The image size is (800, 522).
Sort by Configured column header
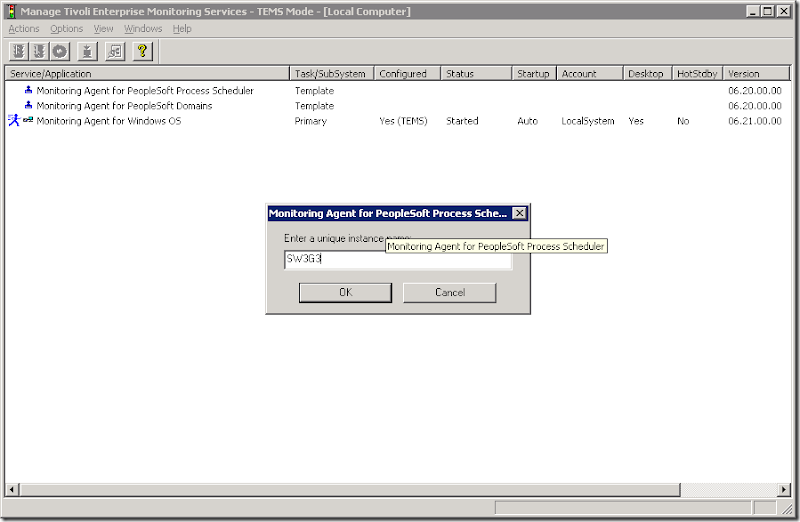point(407,73)
